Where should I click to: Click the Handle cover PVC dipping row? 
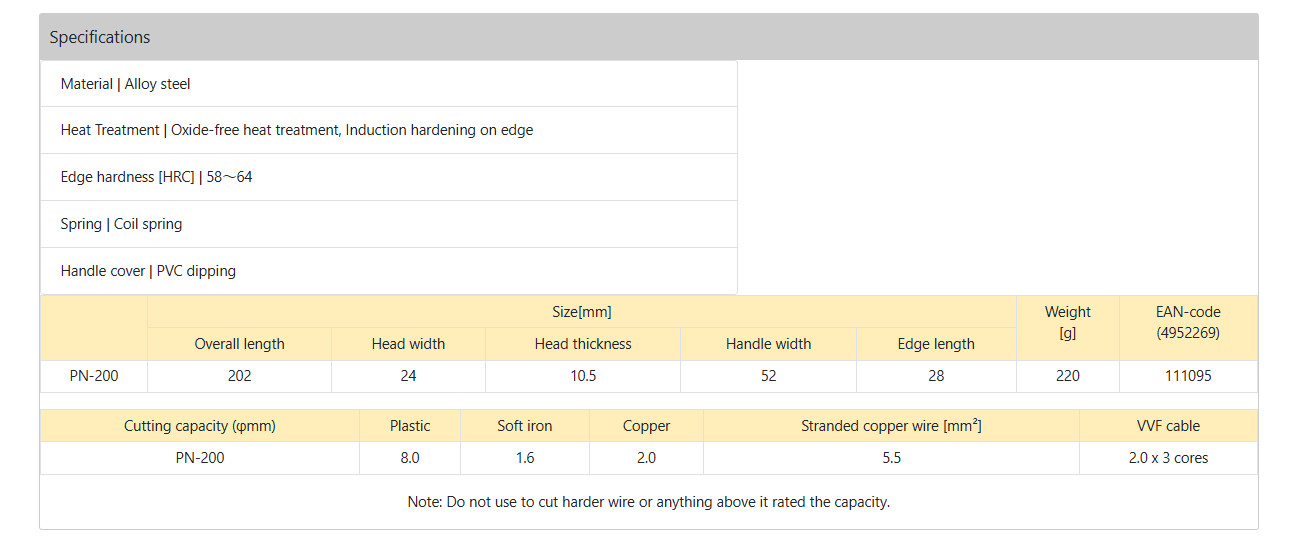pos(389,271)
